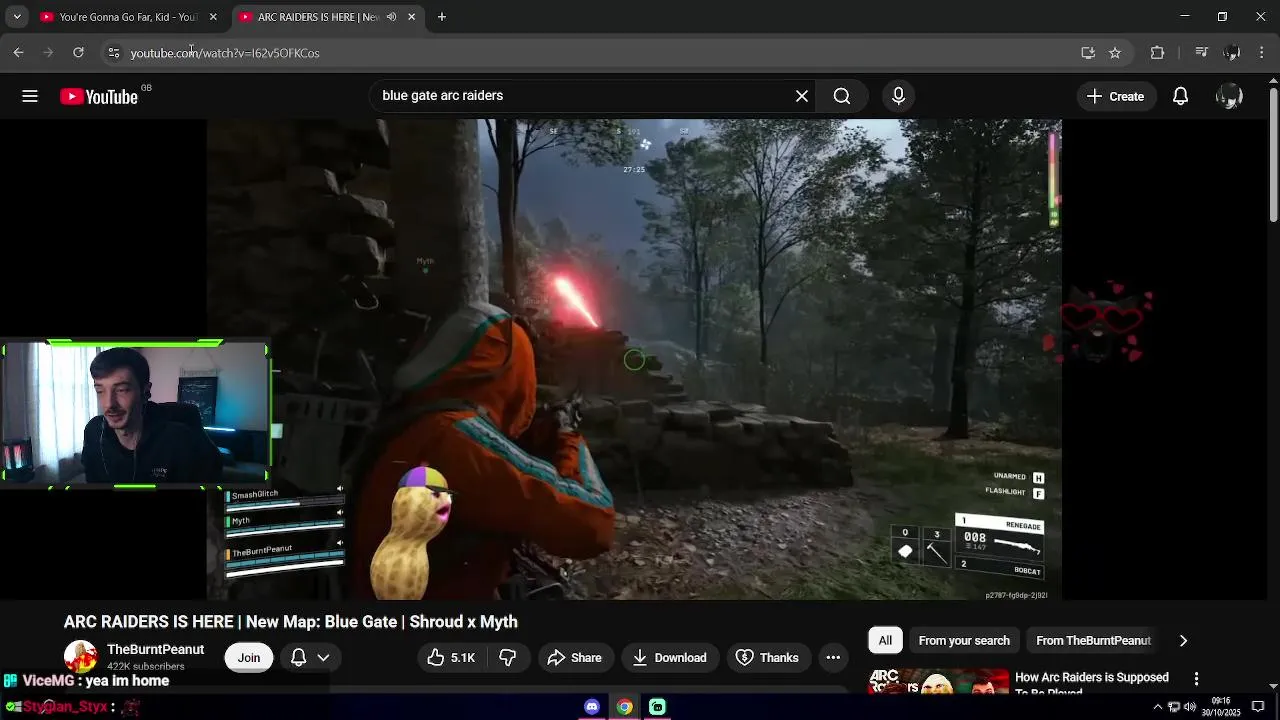Image resolution: width=1280 pixels, height=720 pixels.
Task: Send Thanks to the creator
Action: coord(768,658)
